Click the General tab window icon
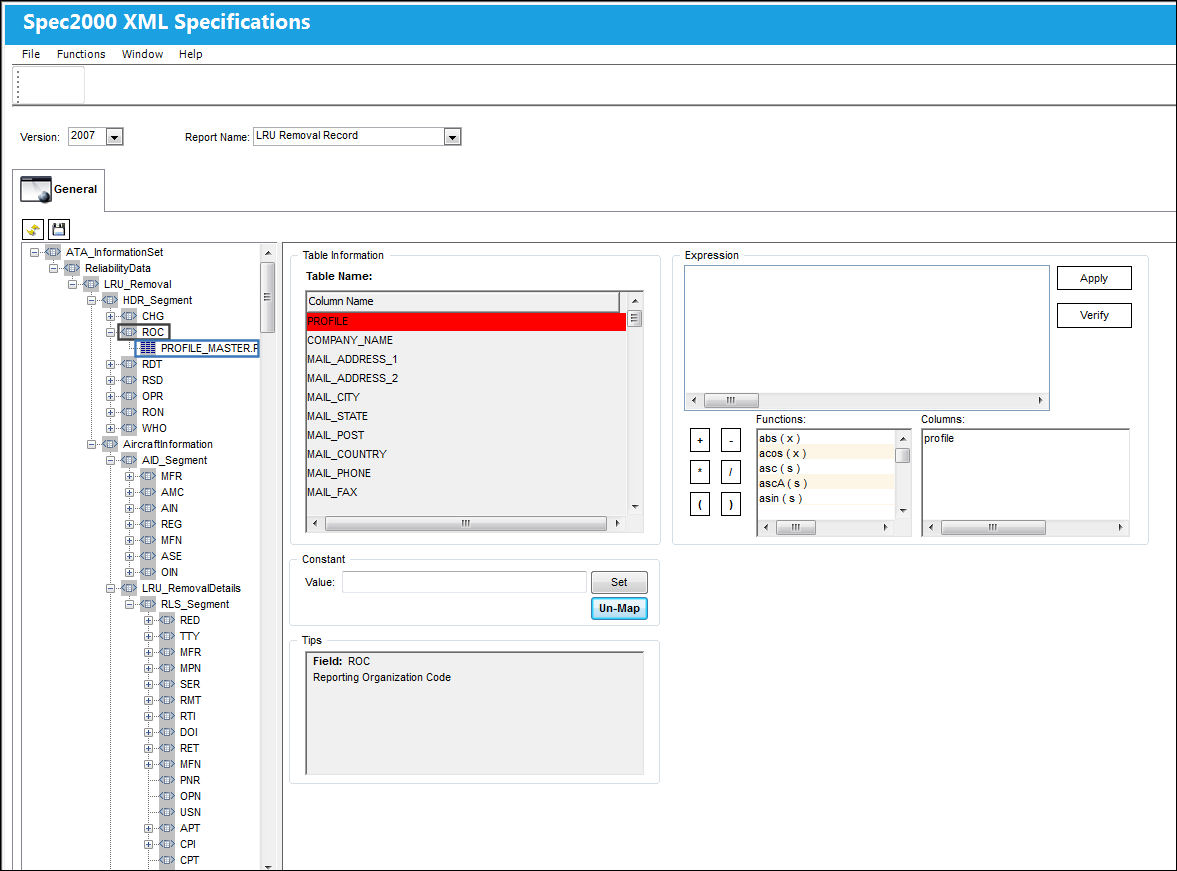This screenshot has width=1177, height=871. [x=36, y=189]
